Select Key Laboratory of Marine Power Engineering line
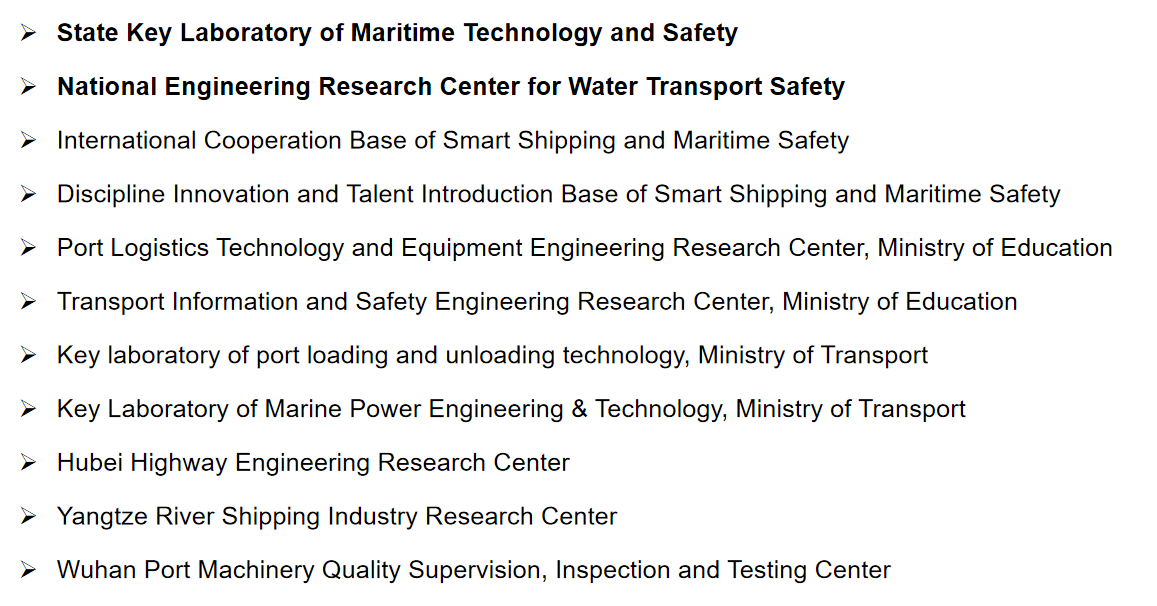 [x=511, y=409]
